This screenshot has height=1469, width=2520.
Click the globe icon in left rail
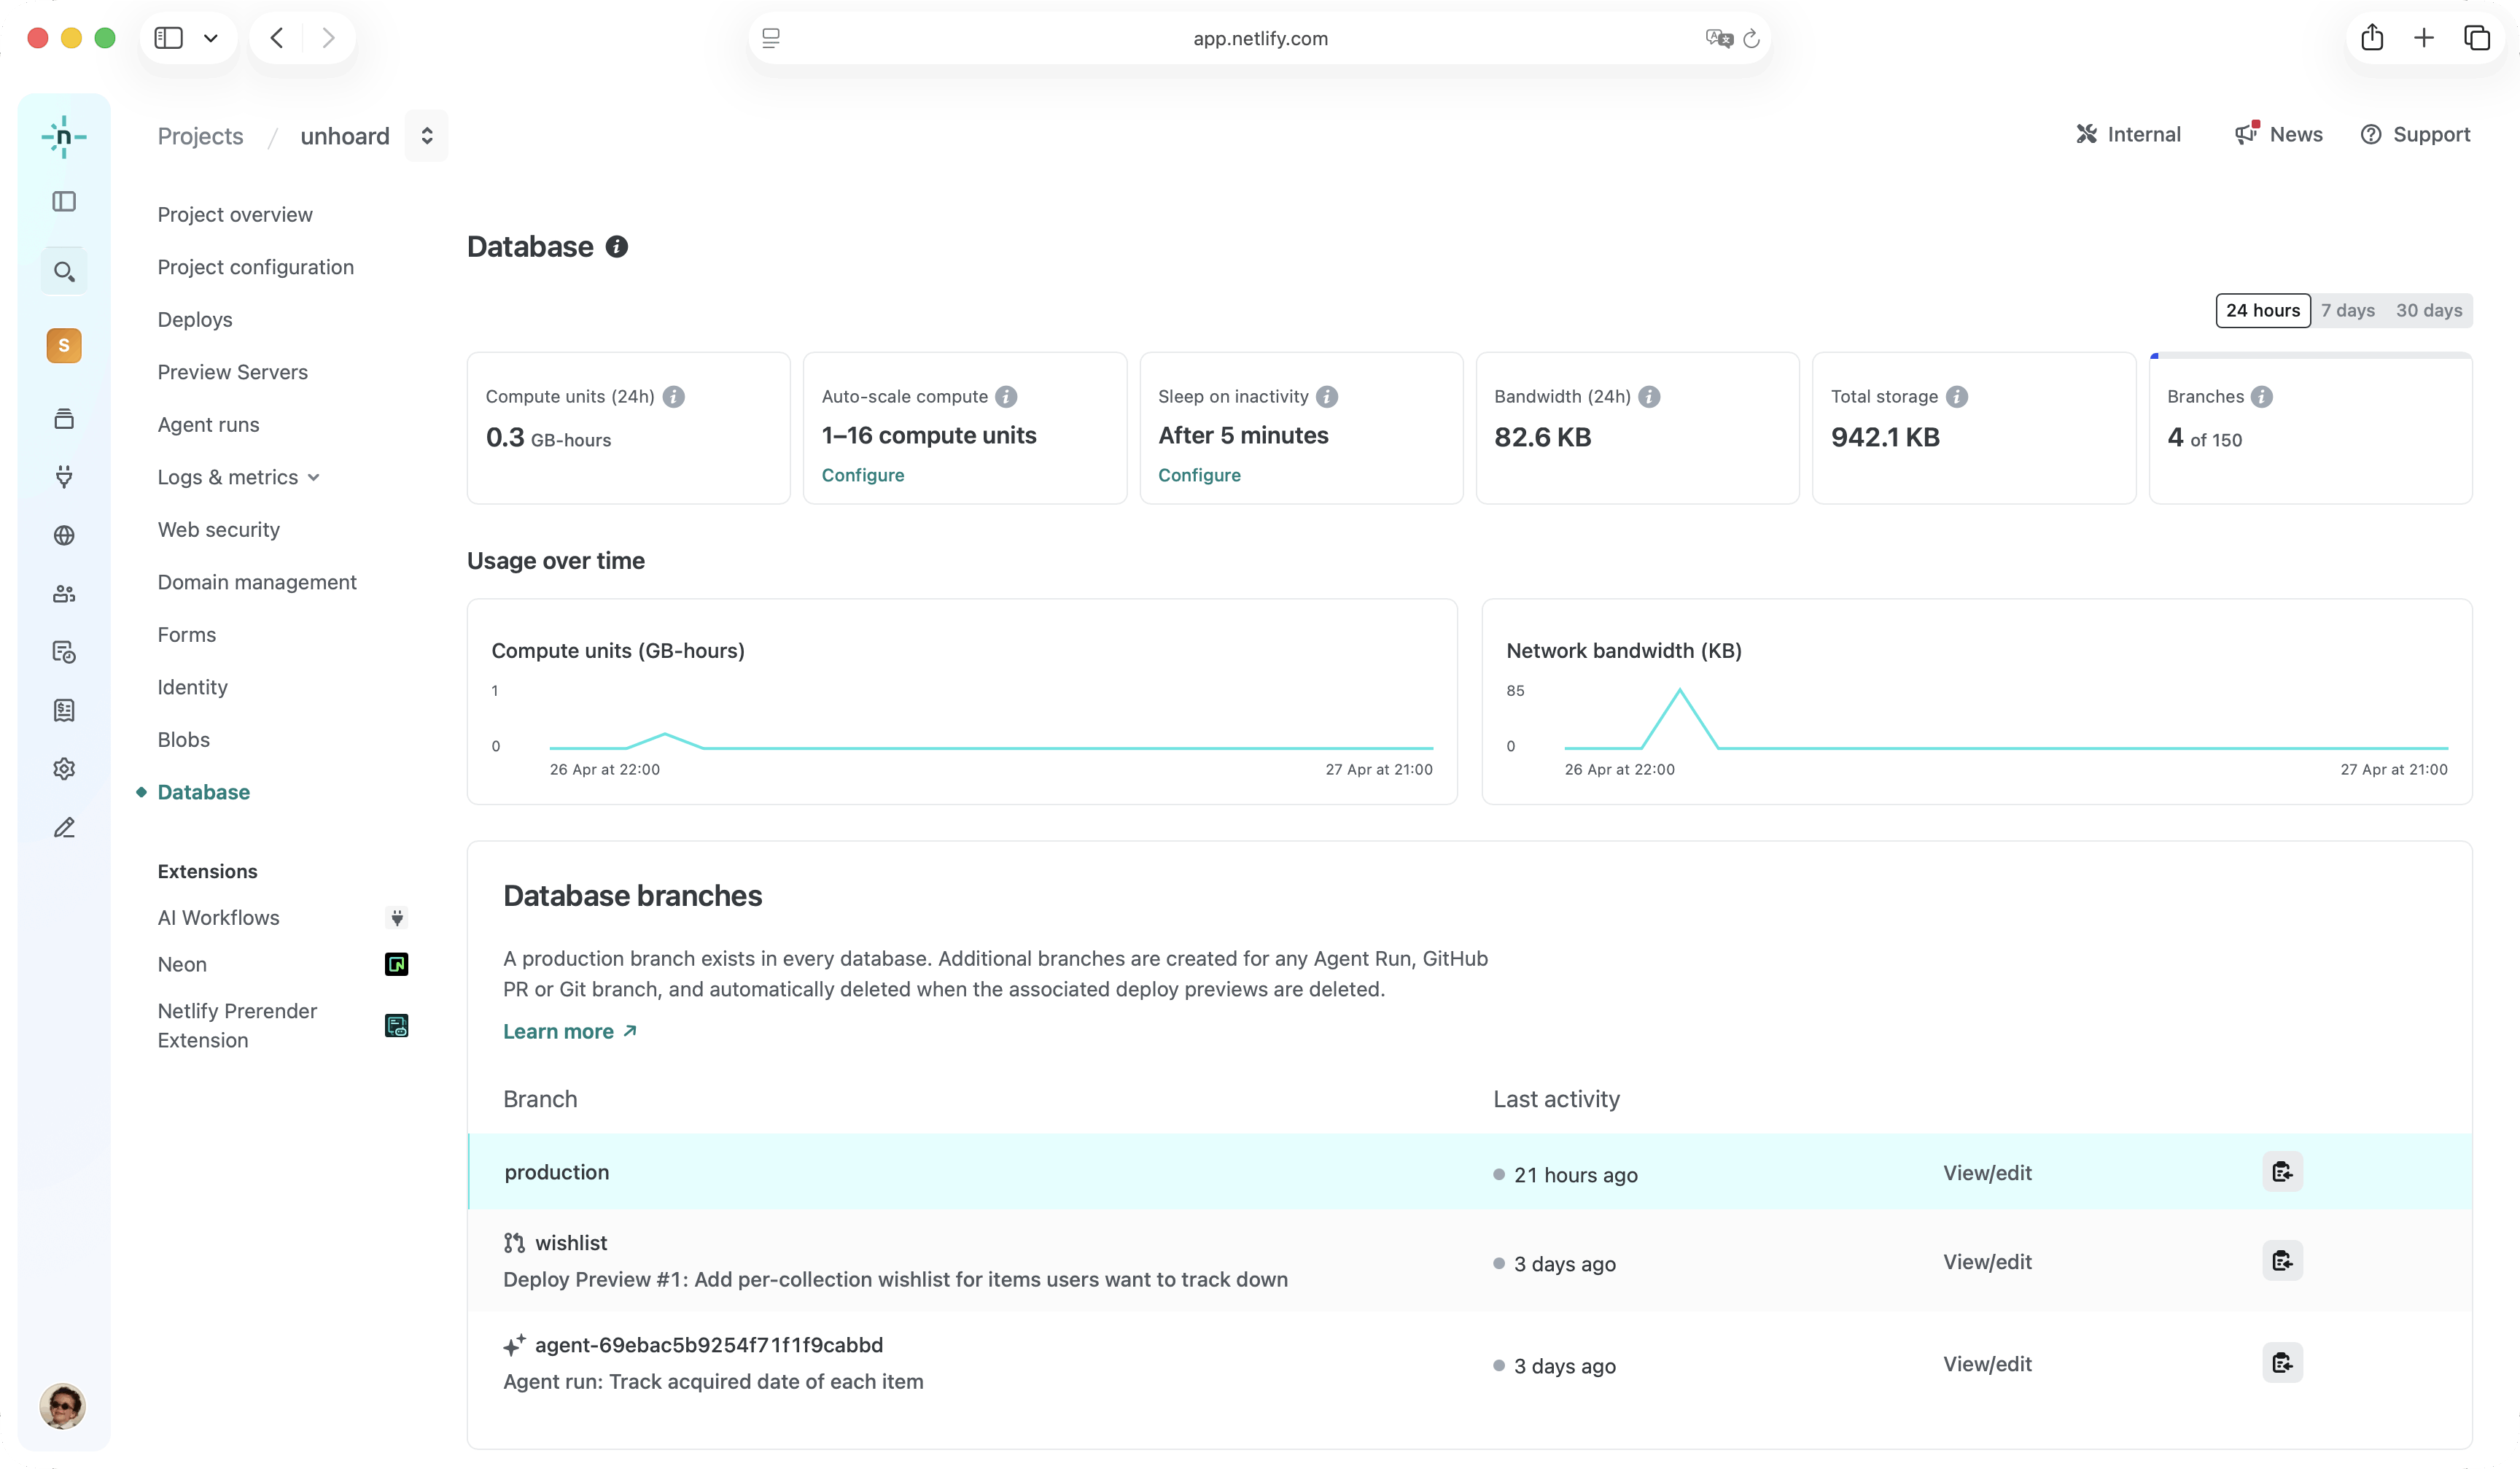[x=64, y=536]
